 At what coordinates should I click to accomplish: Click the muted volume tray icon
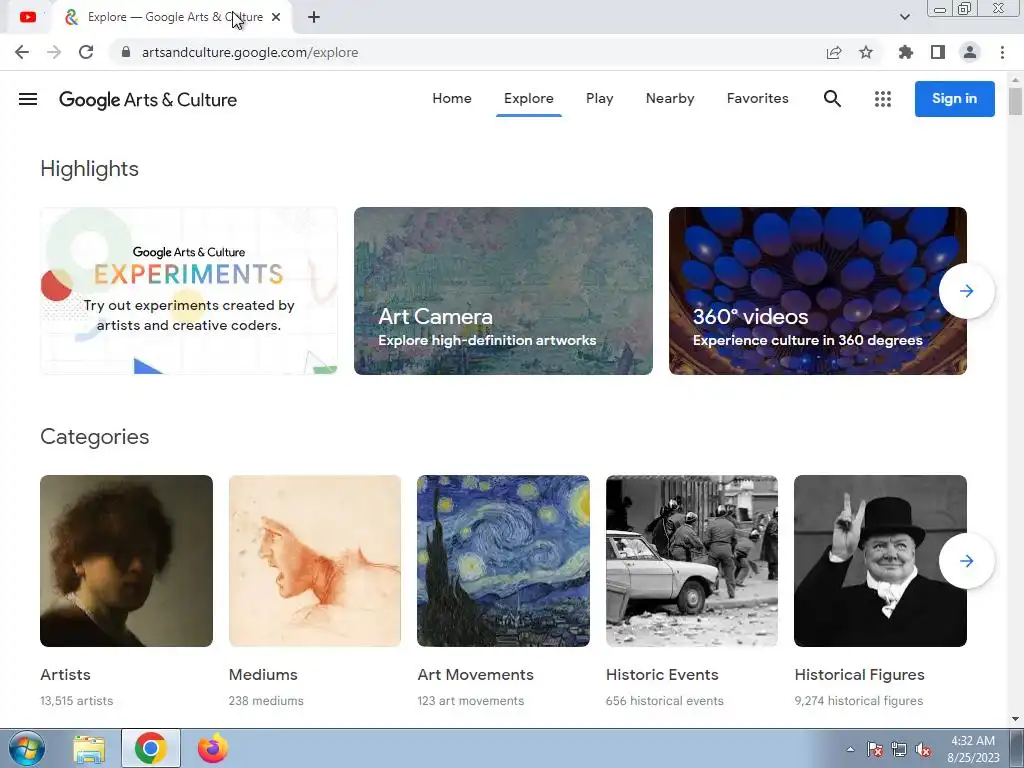pos(923,749)
